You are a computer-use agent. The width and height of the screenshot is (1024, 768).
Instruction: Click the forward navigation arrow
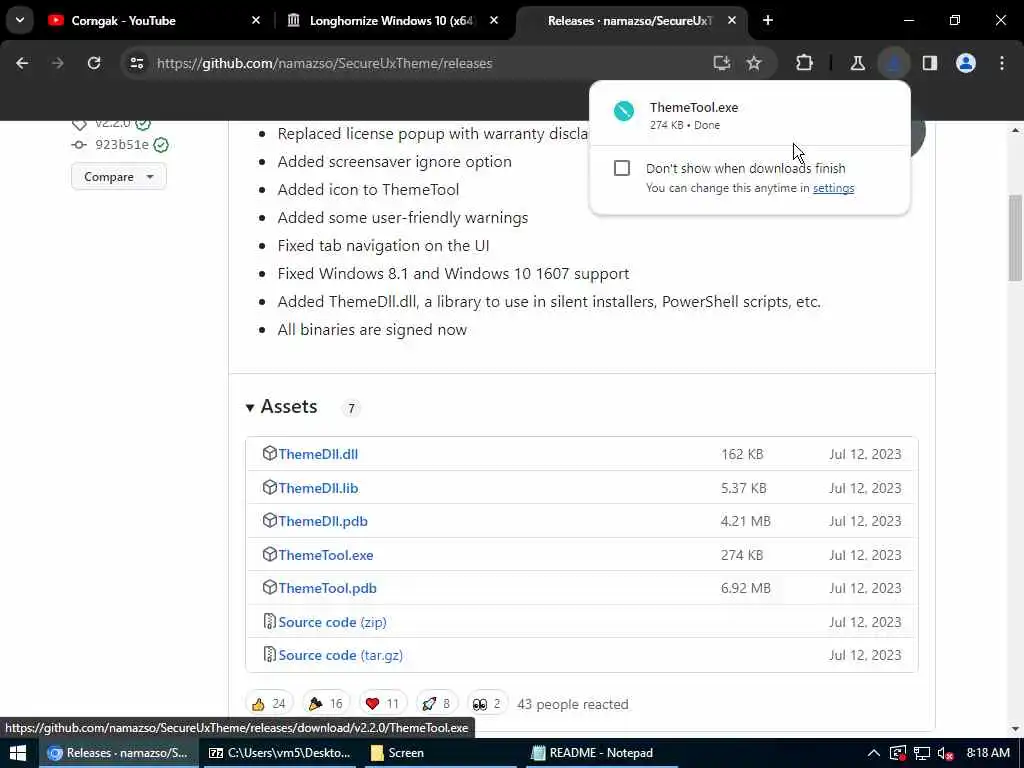tap(57, 63)
